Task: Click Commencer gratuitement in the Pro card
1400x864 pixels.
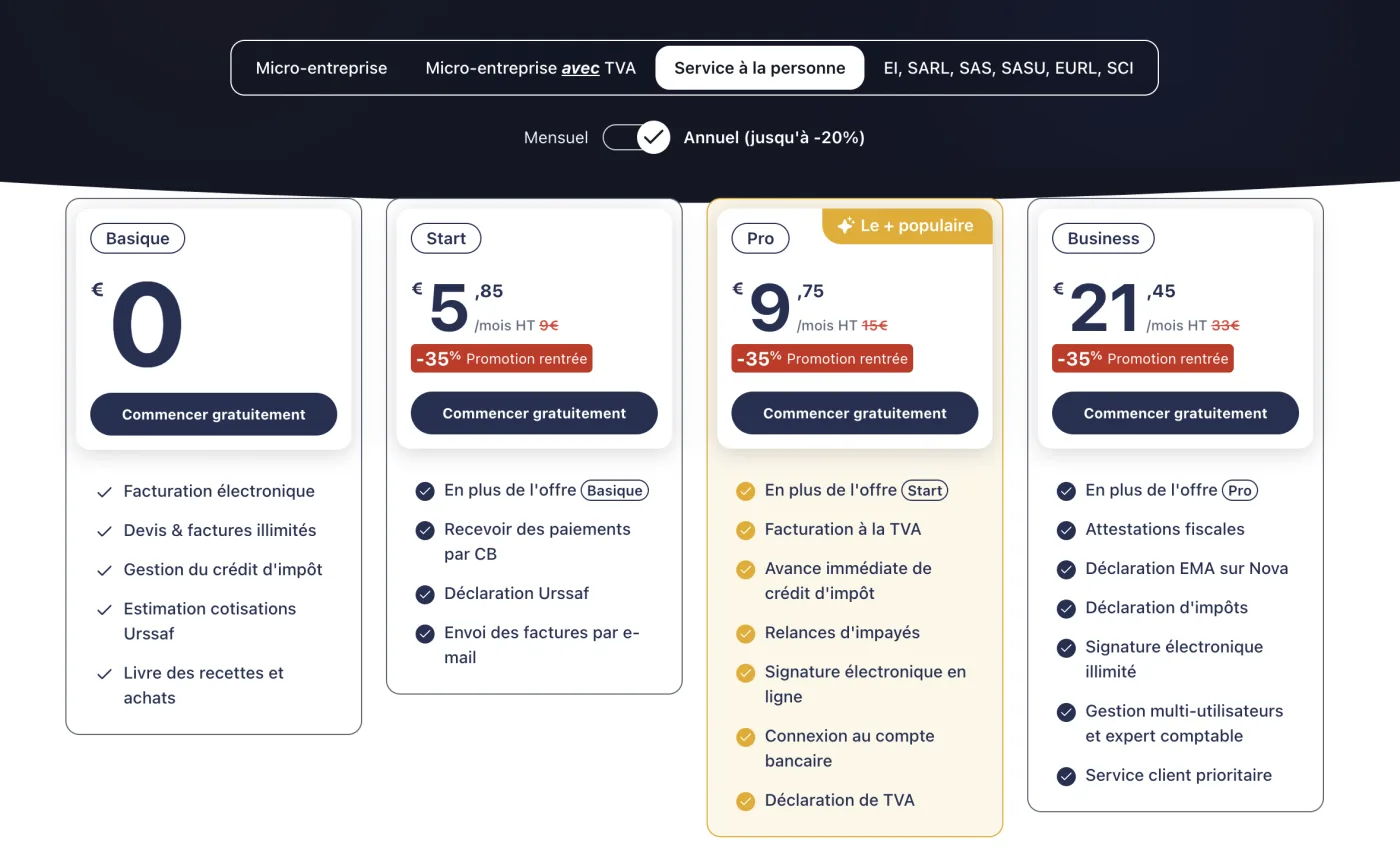Action: [x=855, y=413]
